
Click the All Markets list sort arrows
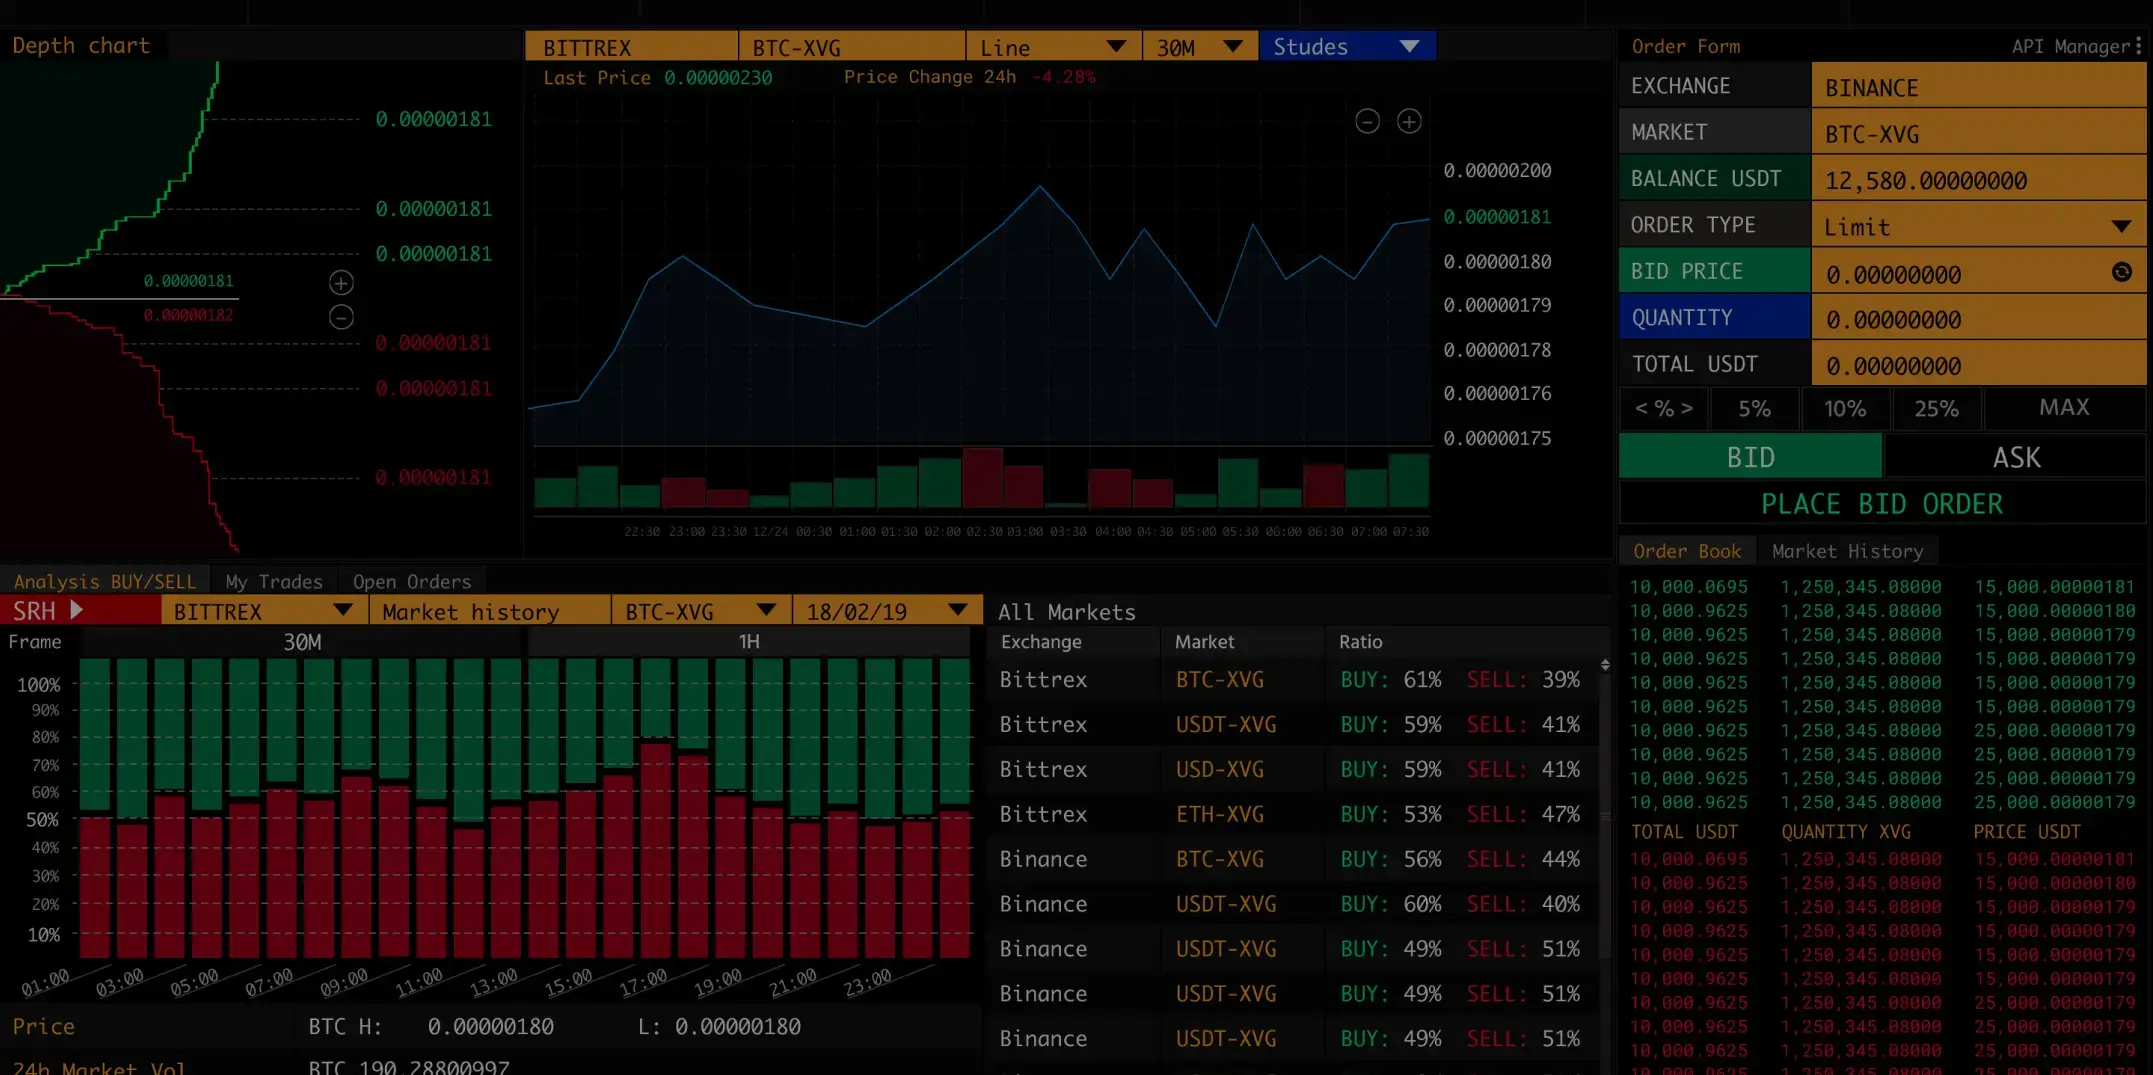click(x=1605, y=665)
